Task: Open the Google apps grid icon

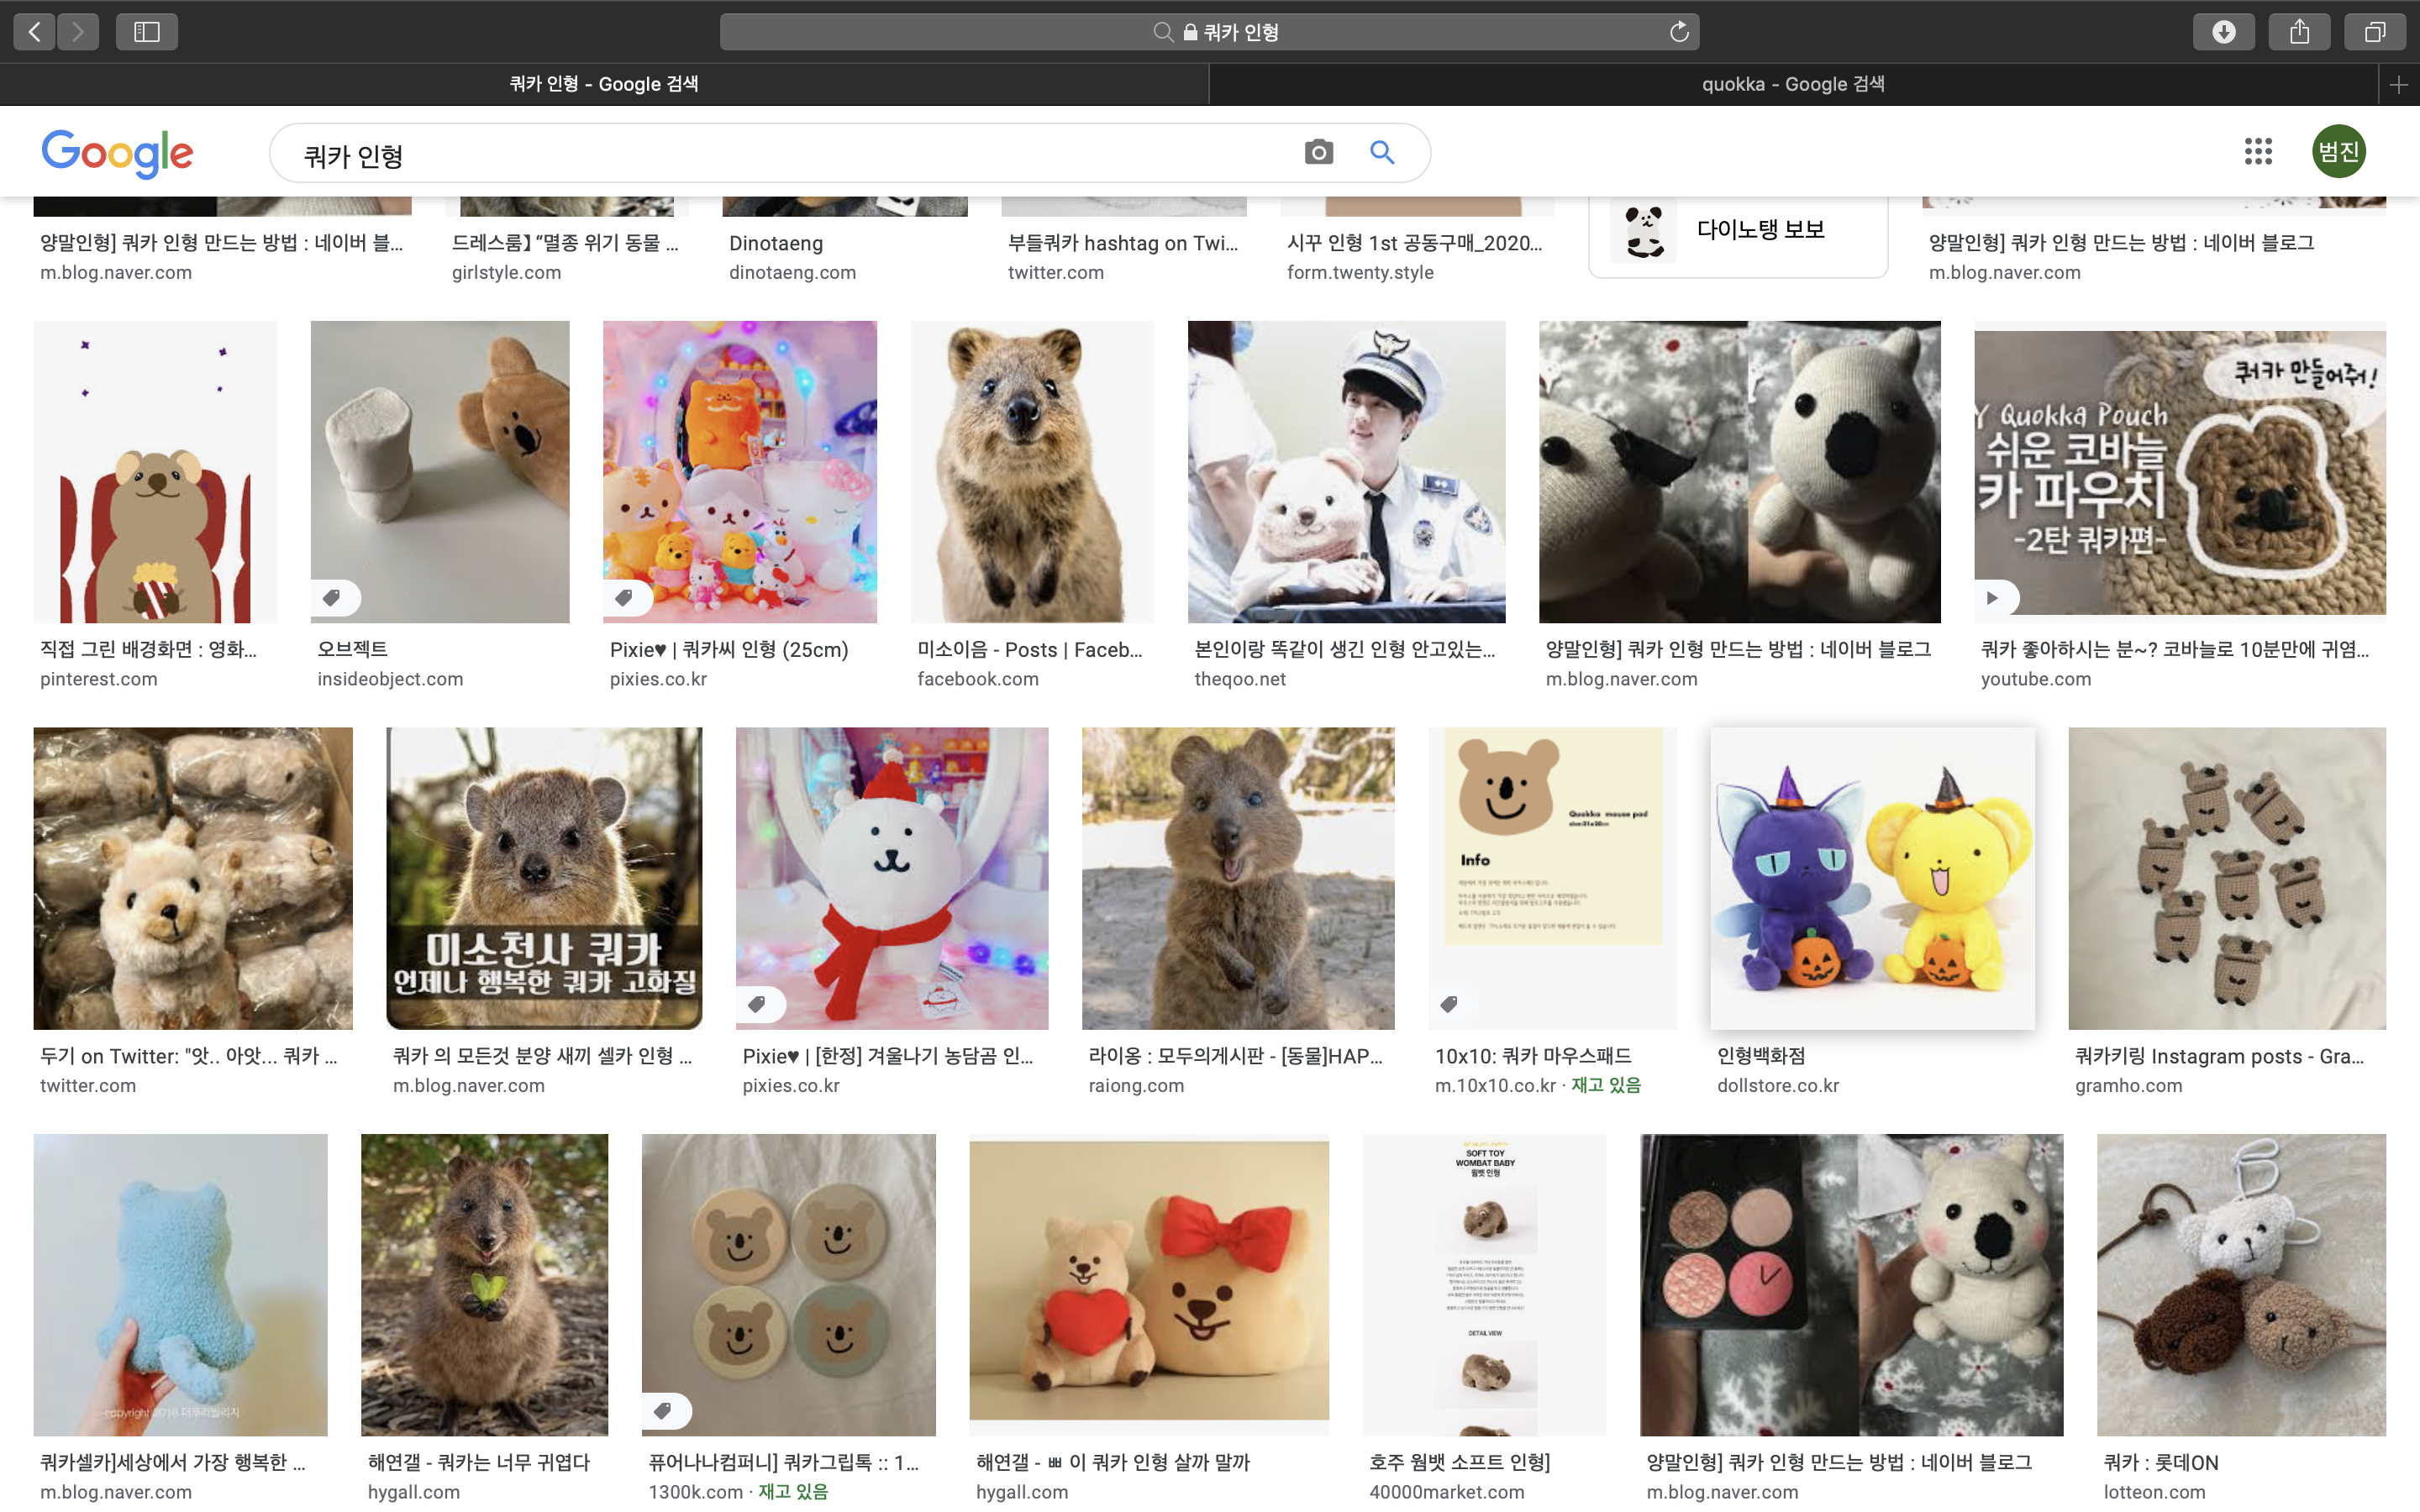Action: point(2258,152)
